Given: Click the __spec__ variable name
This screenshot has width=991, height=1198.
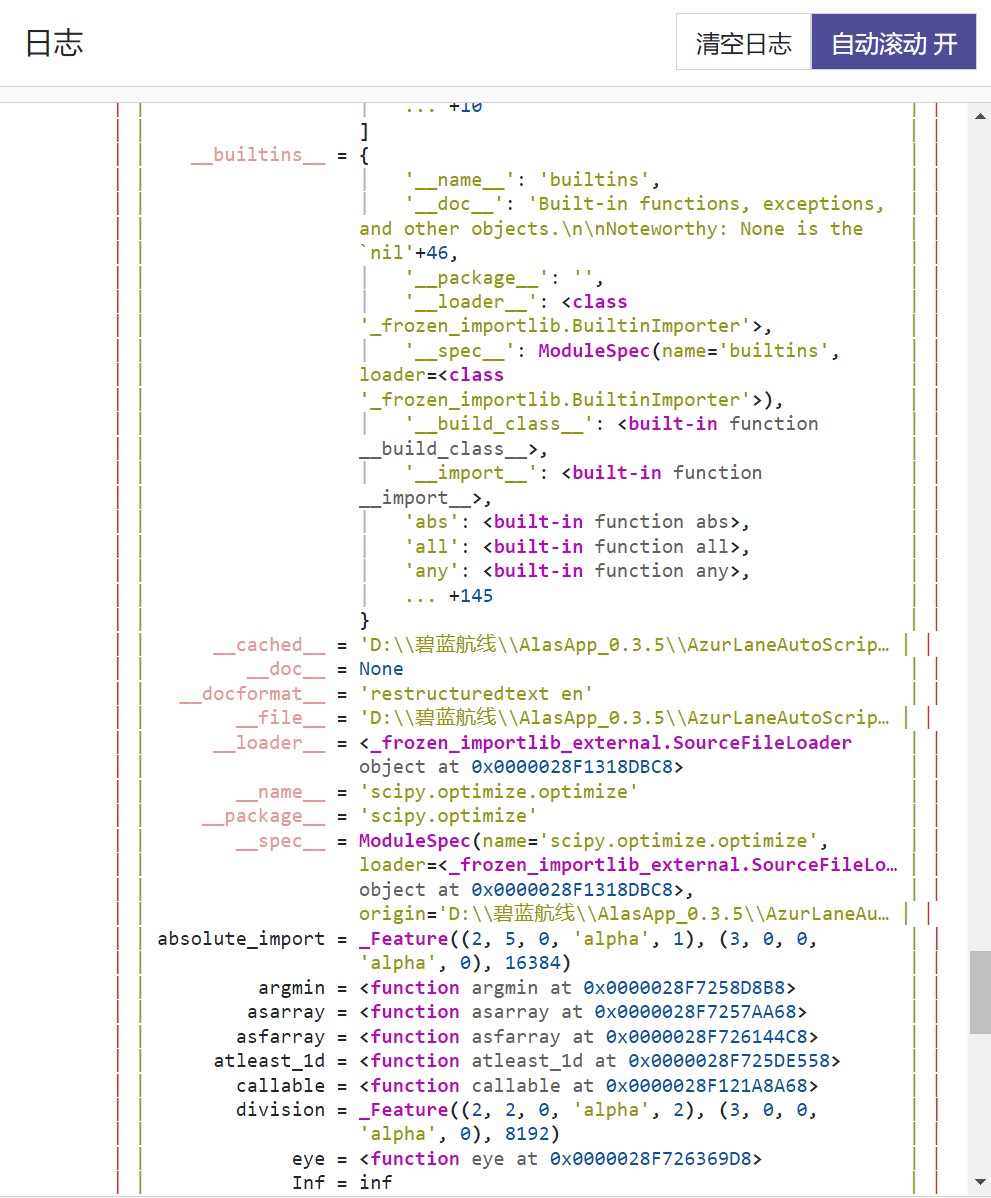Looking at the screenshot, I should pos(280,840).
